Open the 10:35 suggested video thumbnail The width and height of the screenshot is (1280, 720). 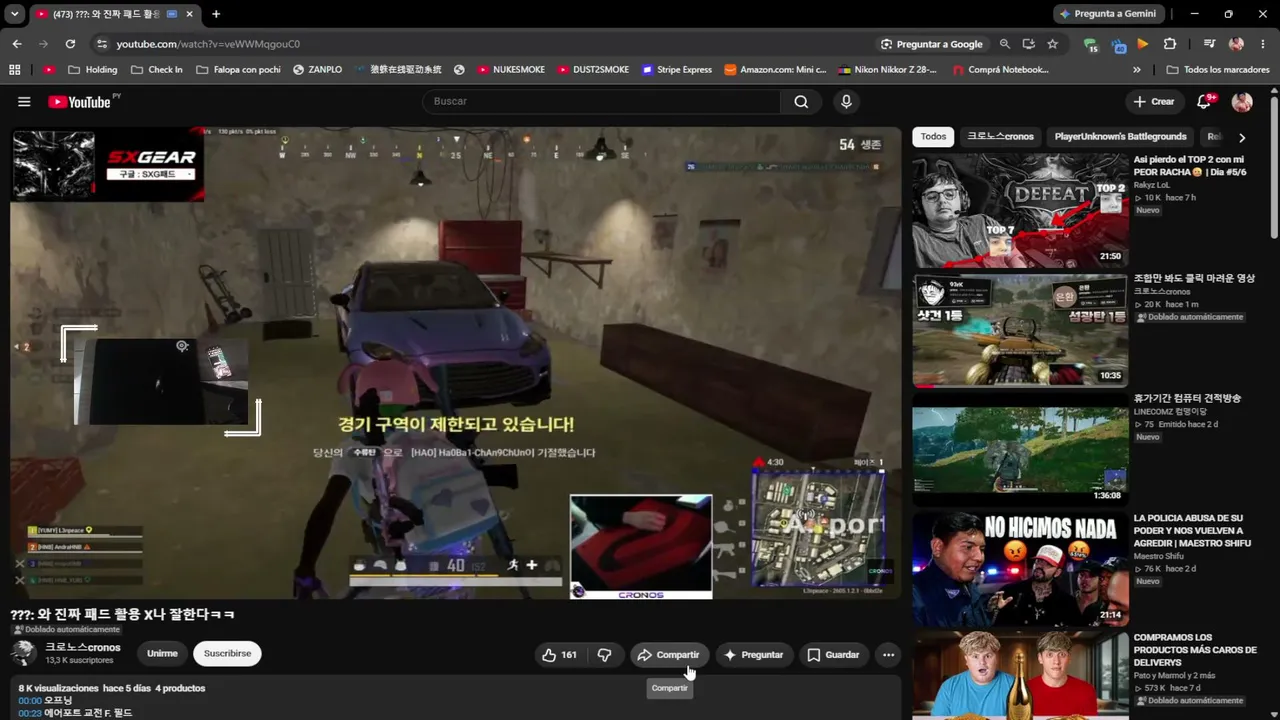point(1020,330)
